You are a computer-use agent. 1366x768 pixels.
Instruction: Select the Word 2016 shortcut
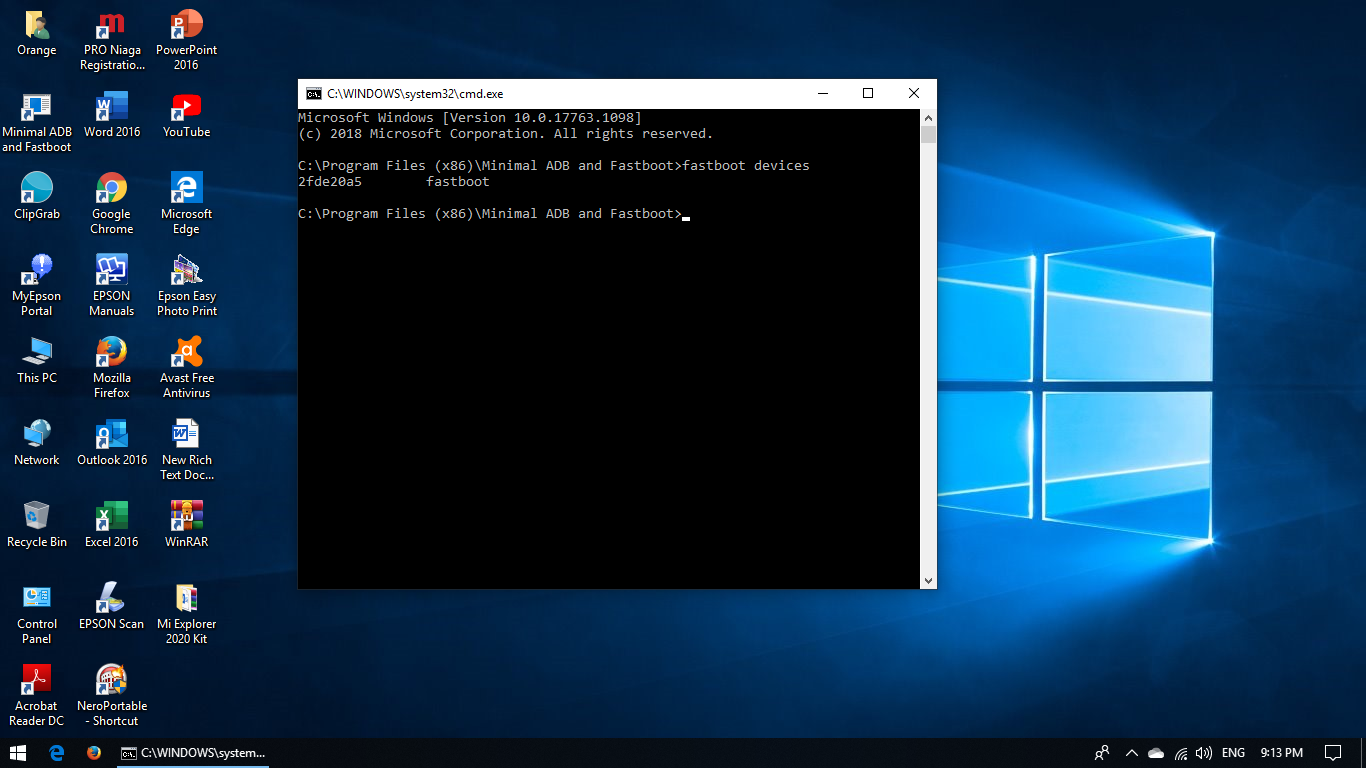pyautogui.click(x=112, y=116)
